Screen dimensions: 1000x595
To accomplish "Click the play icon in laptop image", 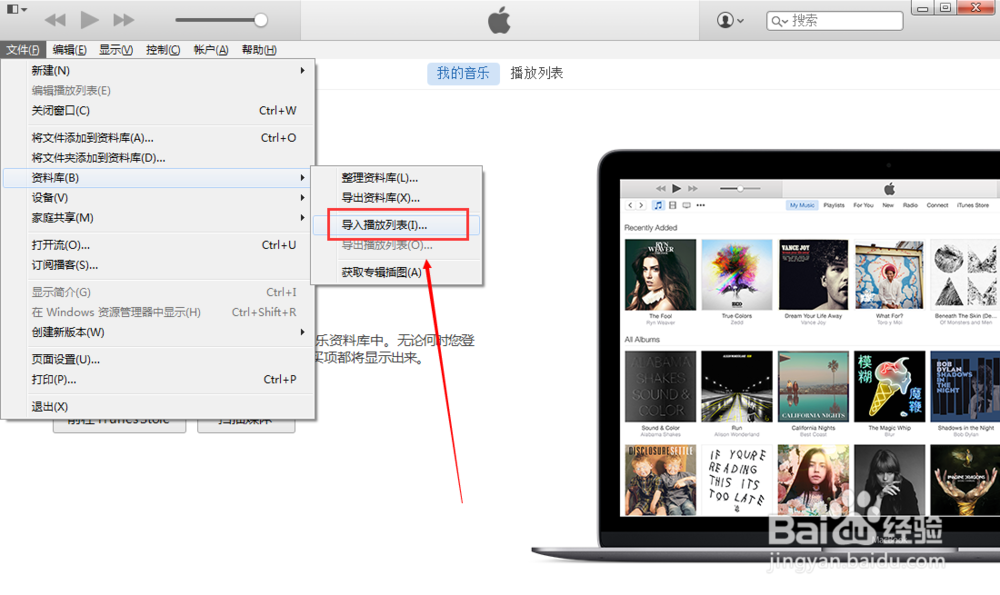I will (x=677, y=188).
